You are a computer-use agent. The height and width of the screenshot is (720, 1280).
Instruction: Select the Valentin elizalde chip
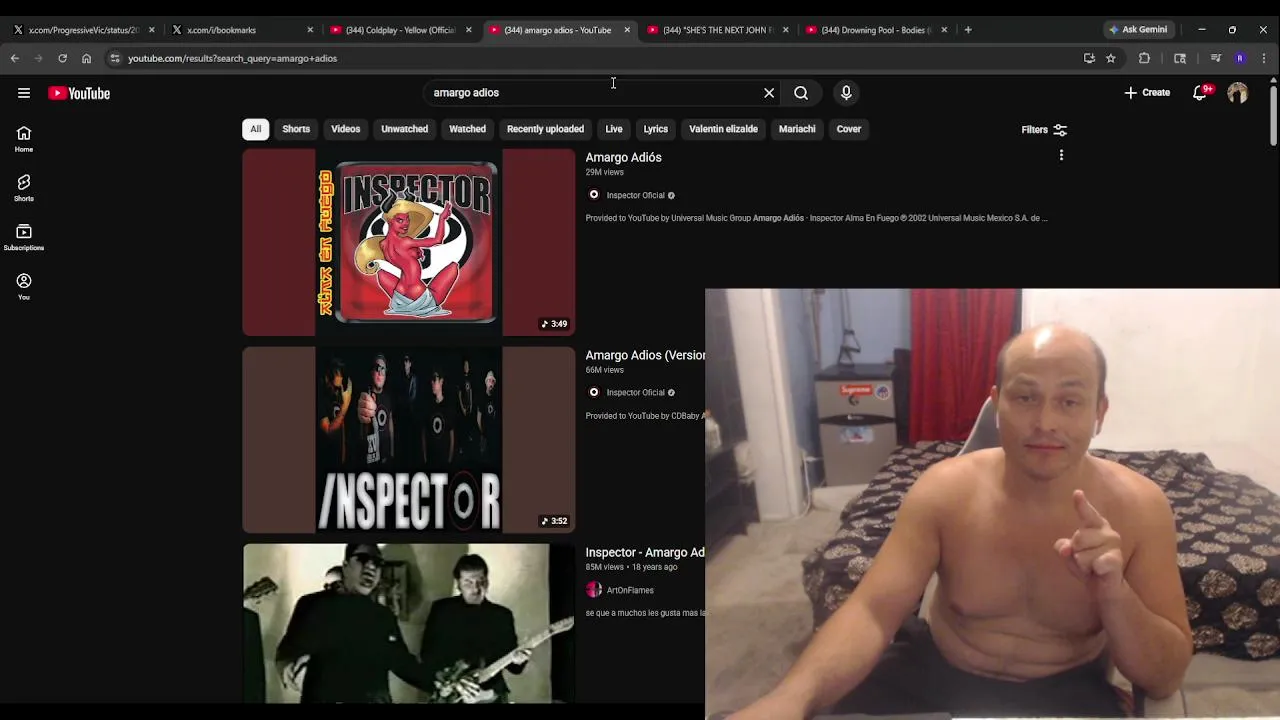click(x=723, y=129)
